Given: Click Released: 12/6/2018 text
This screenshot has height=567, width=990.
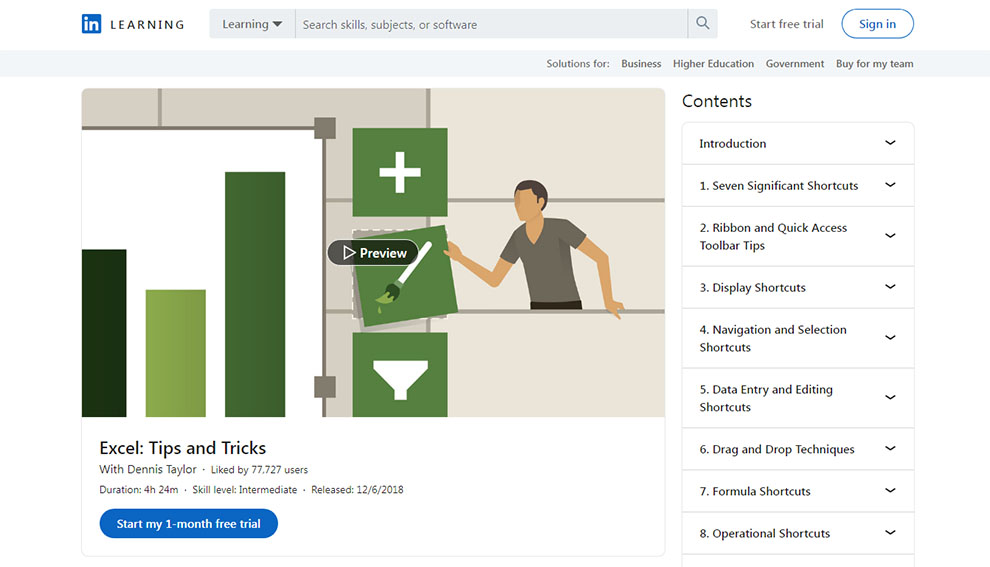Looking at the screenshot, I should pos(357,489).
